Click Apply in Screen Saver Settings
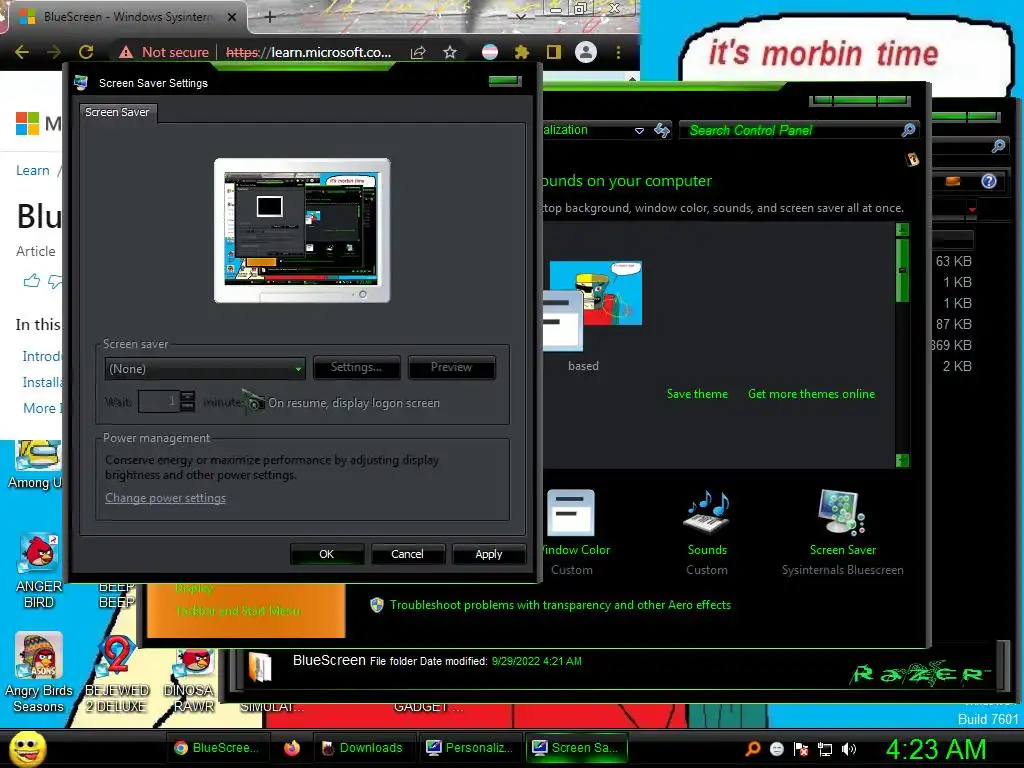 488,554
